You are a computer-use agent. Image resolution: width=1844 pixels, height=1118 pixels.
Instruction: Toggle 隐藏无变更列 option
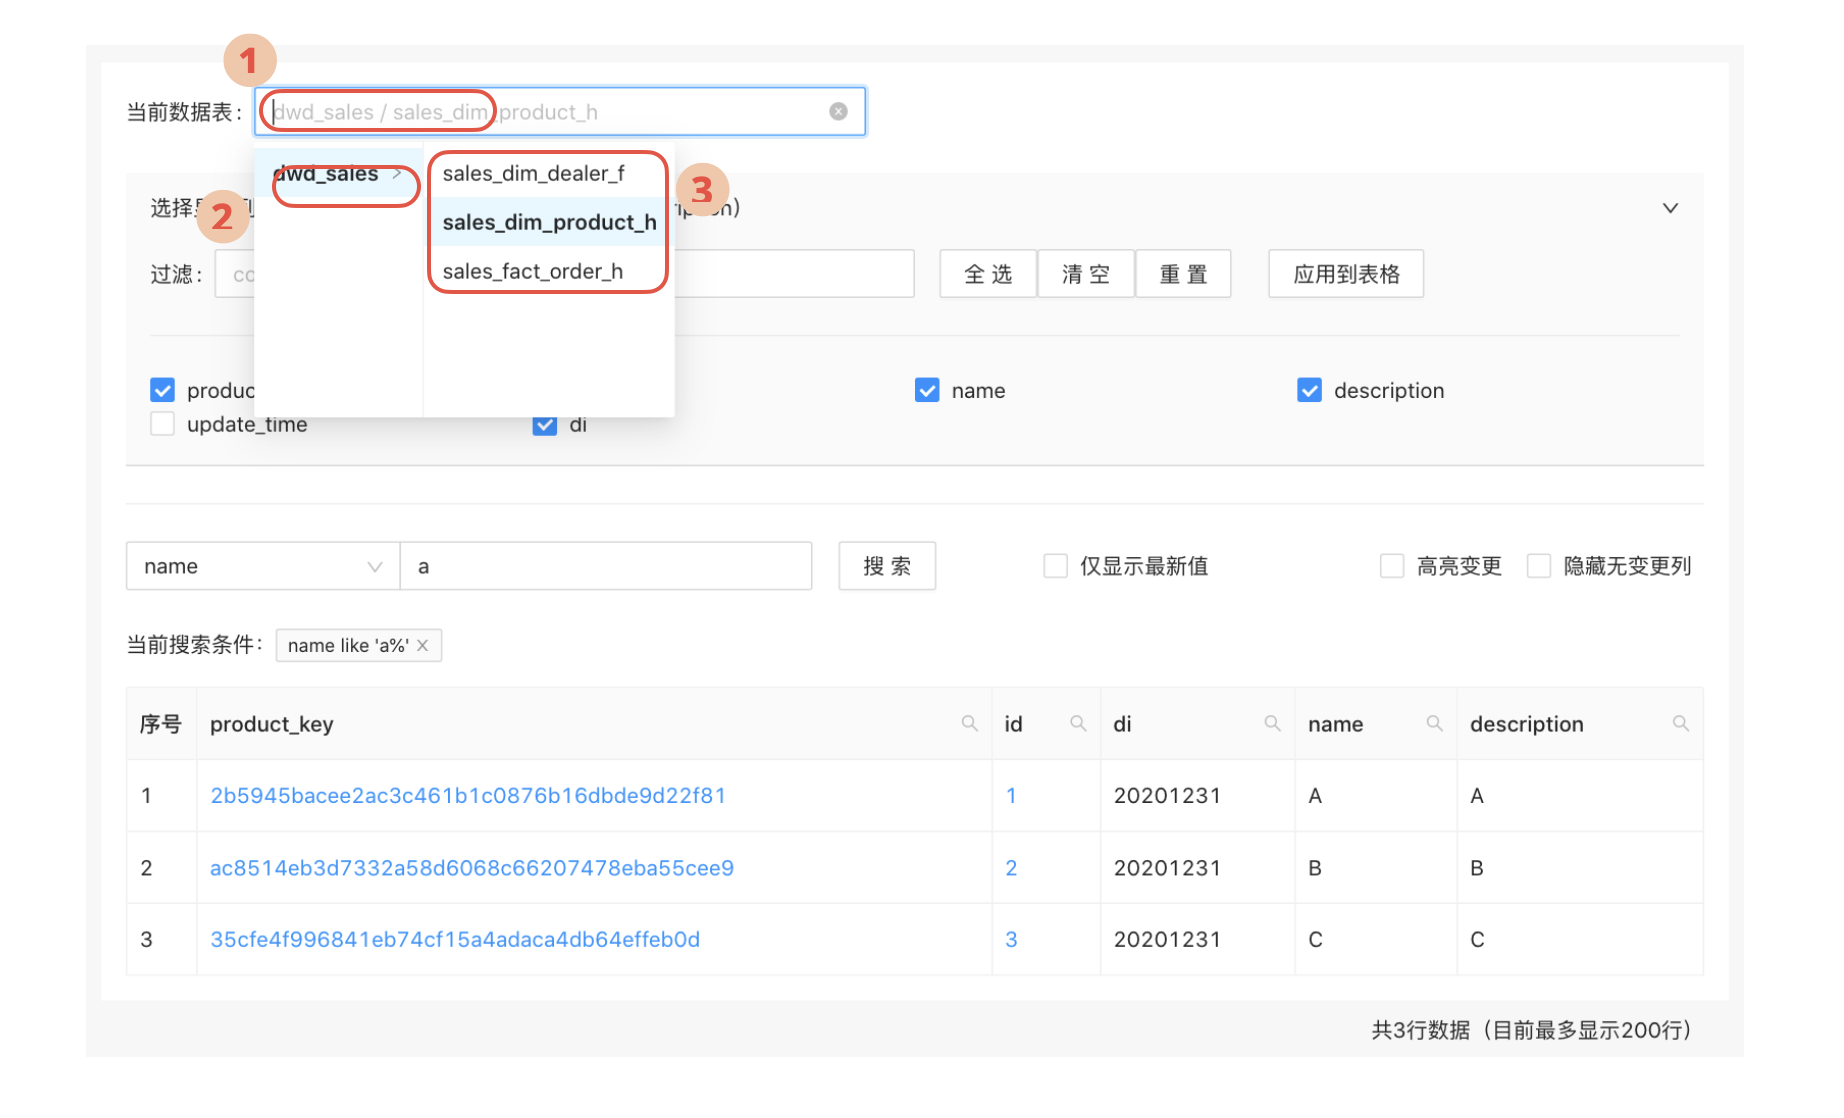click(1538, 565)
